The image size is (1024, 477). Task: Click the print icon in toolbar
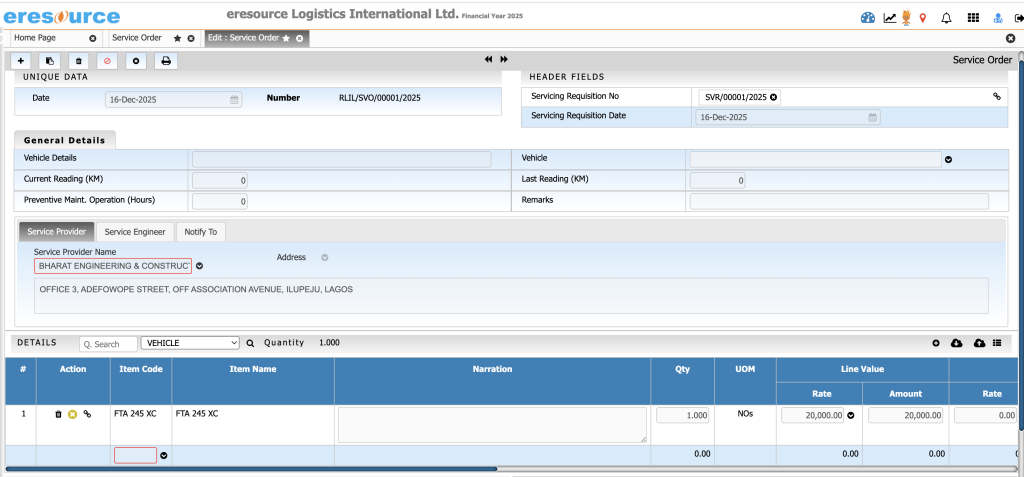pos(166,61)
